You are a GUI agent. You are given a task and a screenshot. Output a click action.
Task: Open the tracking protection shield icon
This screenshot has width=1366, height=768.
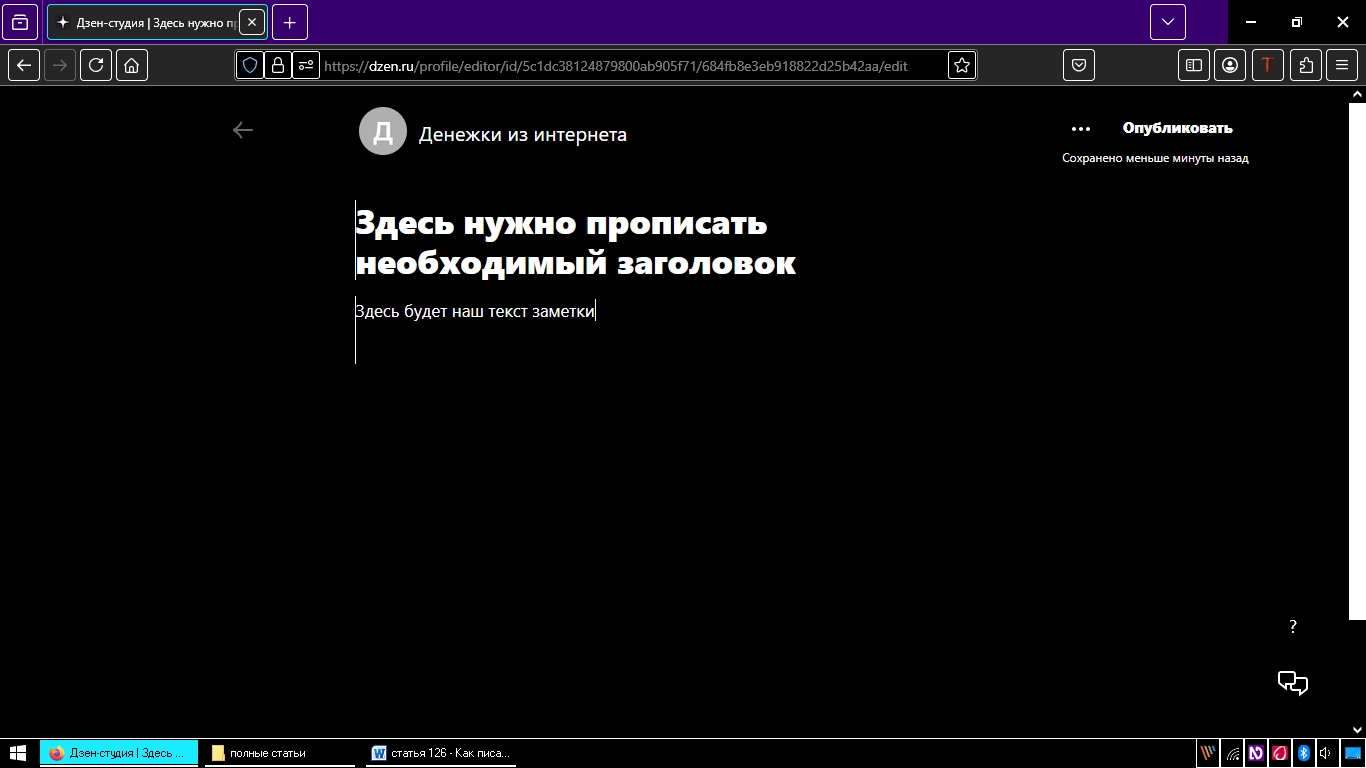(x=250, y=65)
